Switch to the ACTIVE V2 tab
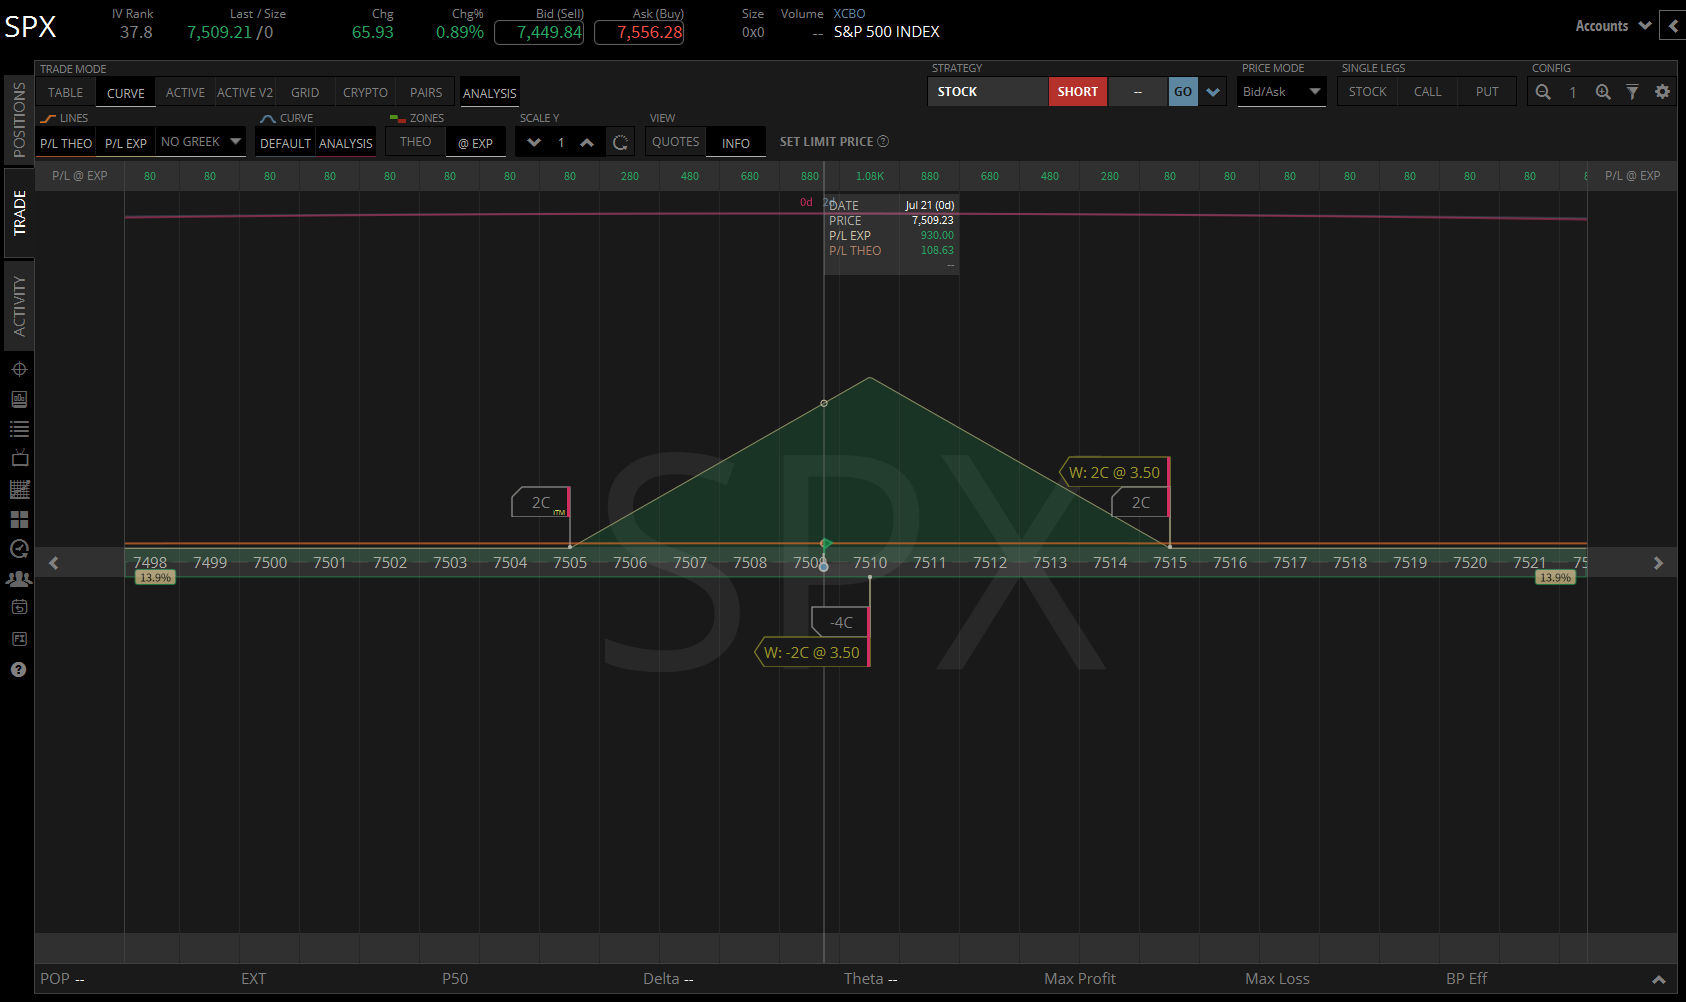The width and height of the screenshot is (1686, 1002). pyautogui.click(x=245, y=93)
